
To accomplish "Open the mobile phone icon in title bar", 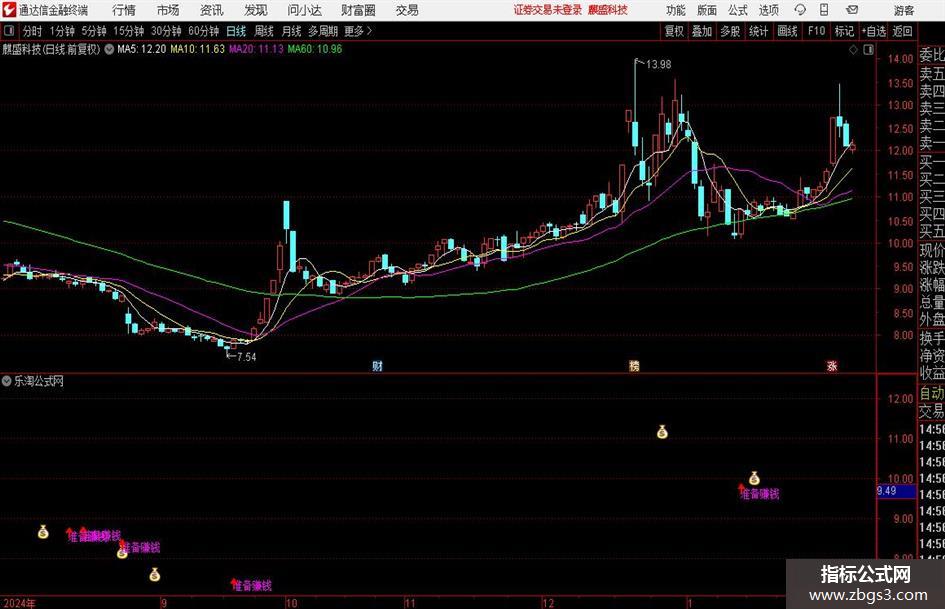I will click(x=824, y=10).
